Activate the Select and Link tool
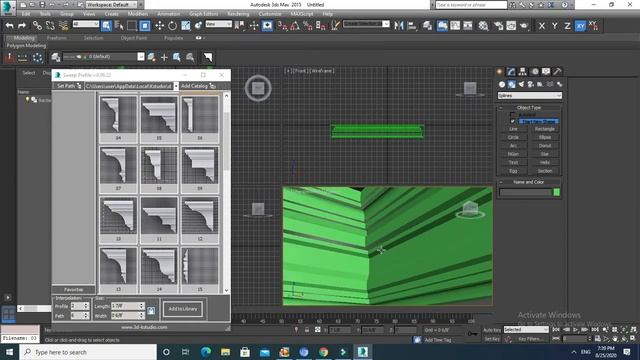 37,26
